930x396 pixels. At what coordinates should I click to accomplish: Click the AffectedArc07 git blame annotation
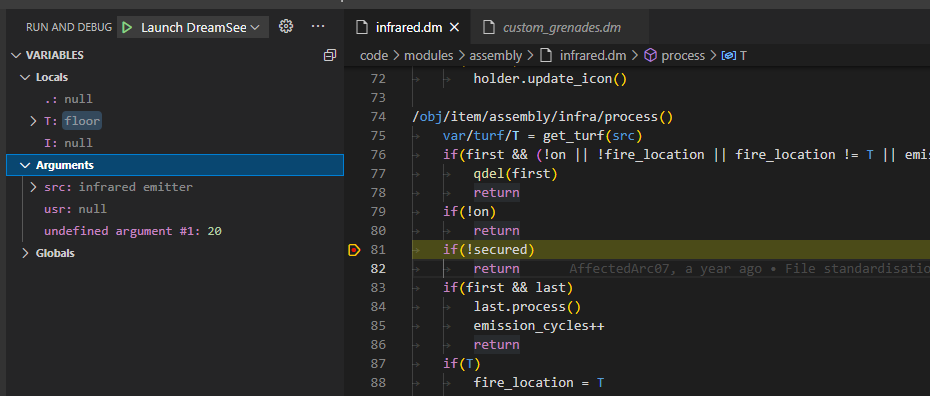coord(749,269)
